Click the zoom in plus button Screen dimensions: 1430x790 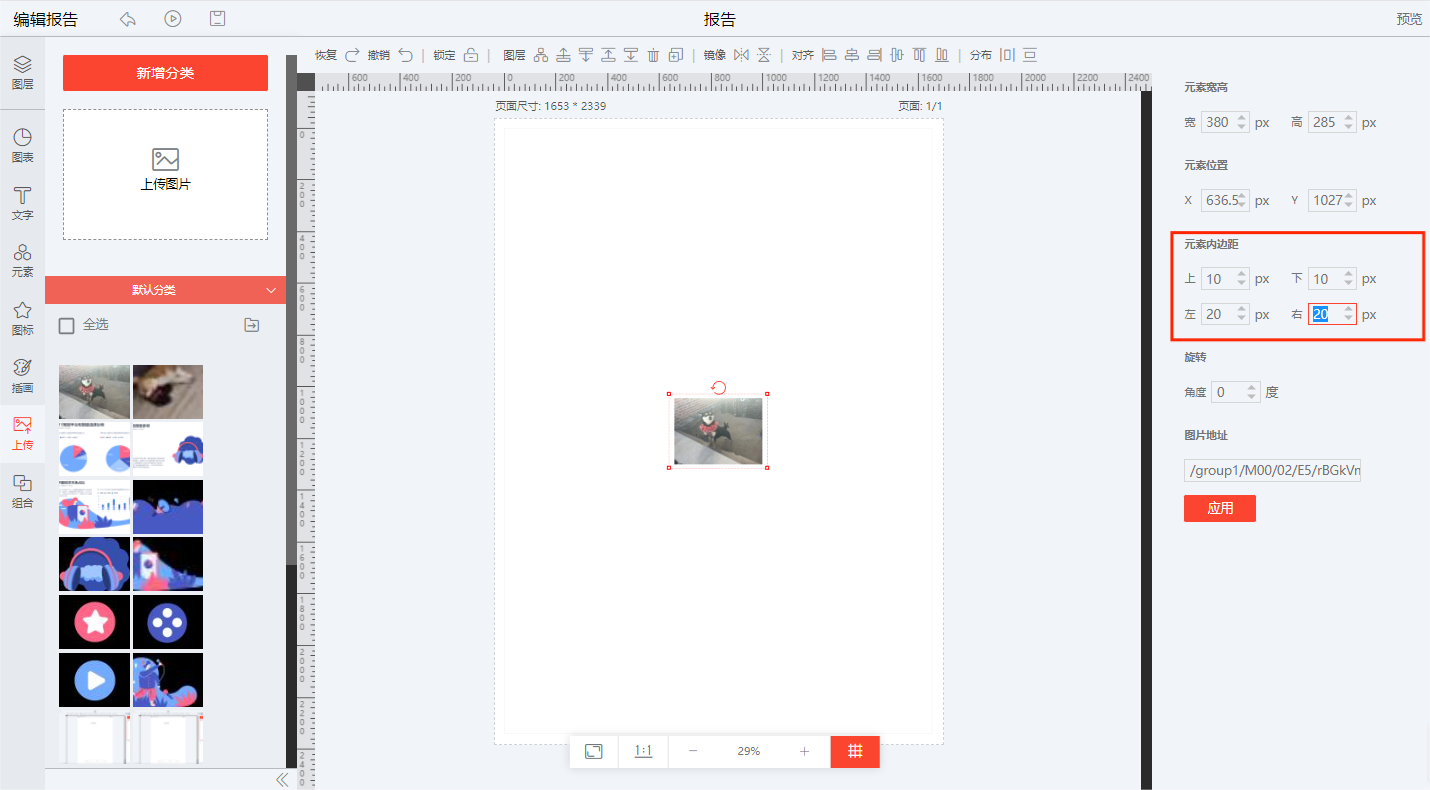tap(804, 751)
